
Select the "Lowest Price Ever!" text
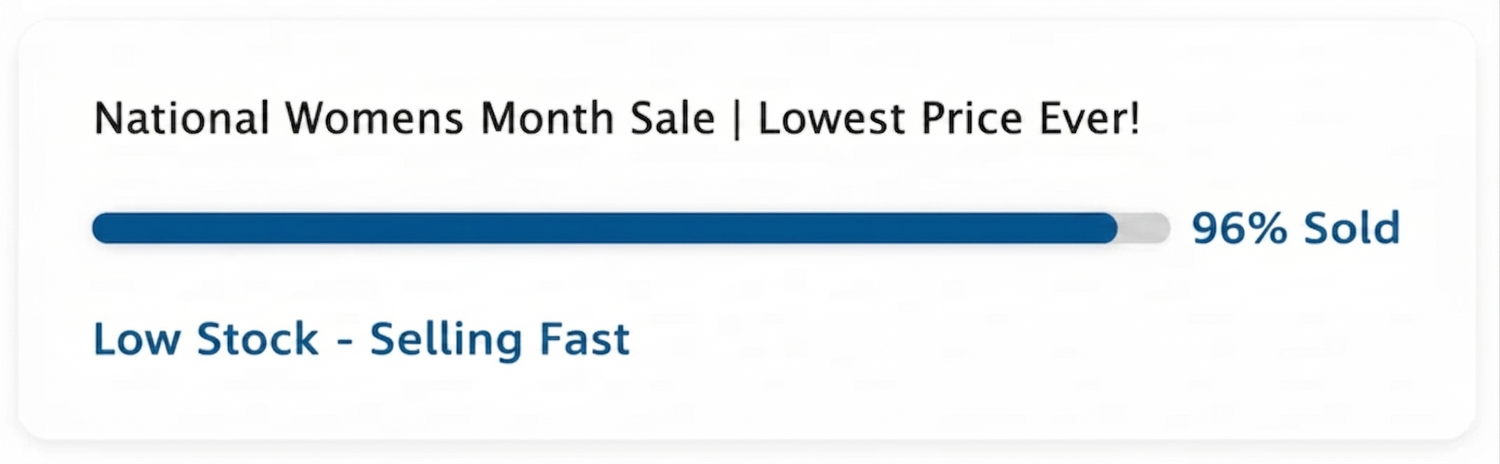(948, 121)
